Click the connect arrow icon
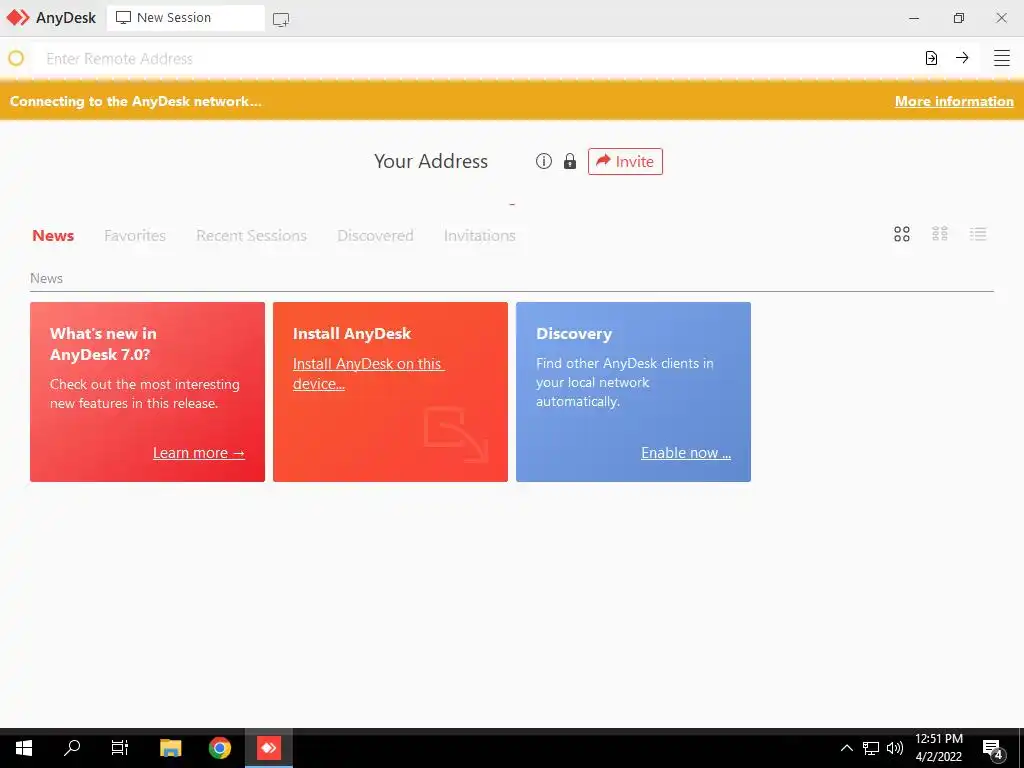1024x768 pixels. (x=962, y=57)
